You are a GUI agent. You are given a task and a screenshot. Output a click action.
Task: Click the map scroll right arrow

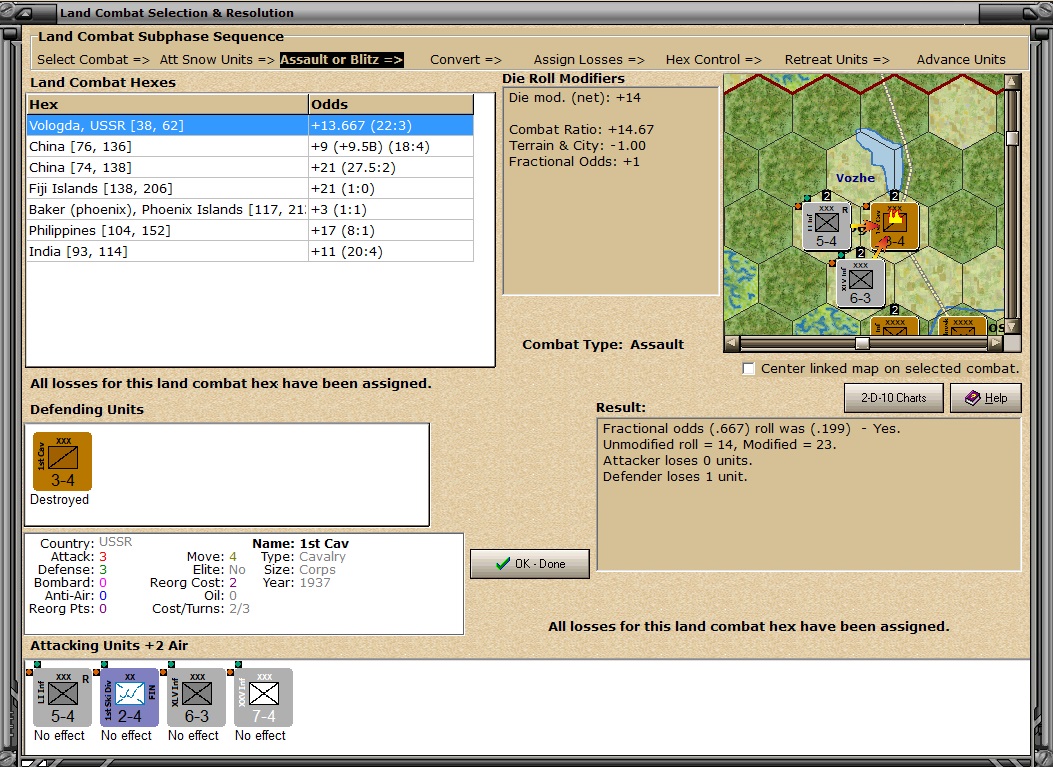click(996, 343)
